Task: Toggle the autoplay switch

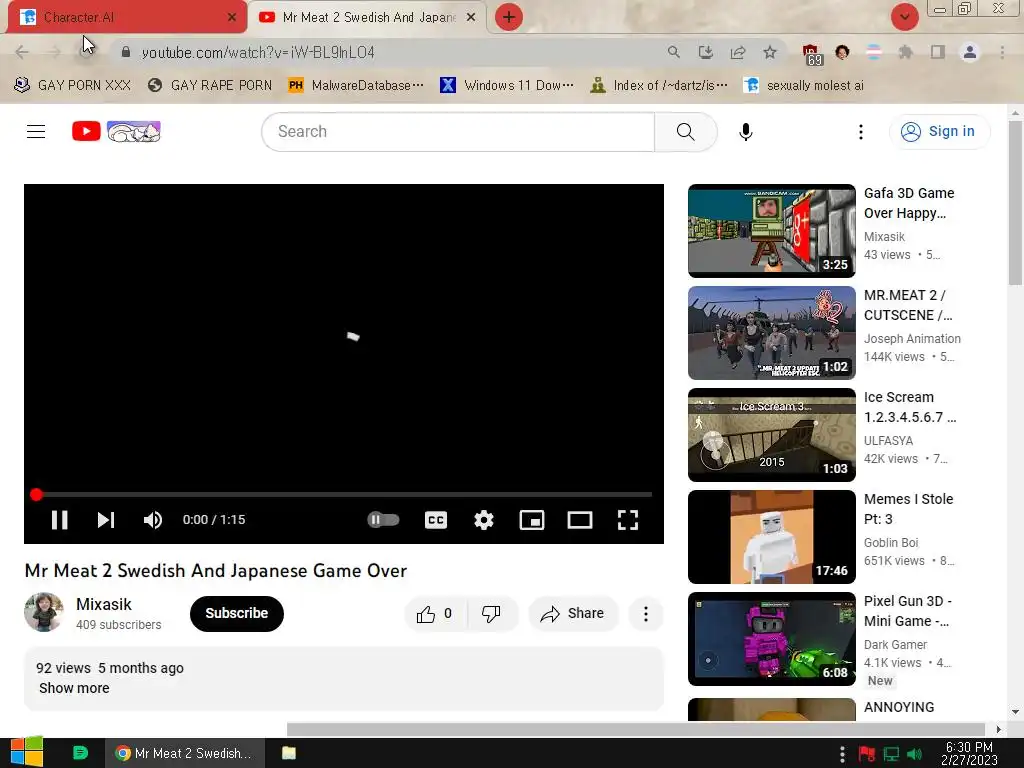Action: click(x=383, y=520)
